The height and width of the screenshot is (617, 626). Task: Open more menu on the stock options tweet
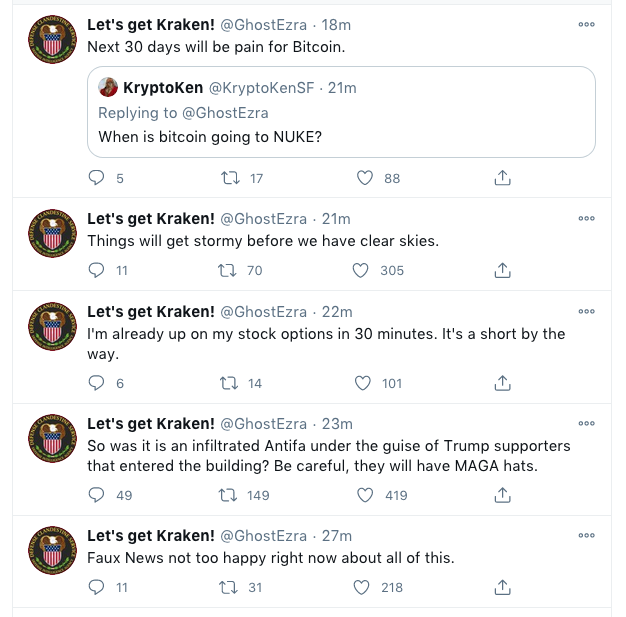point(587,311)
